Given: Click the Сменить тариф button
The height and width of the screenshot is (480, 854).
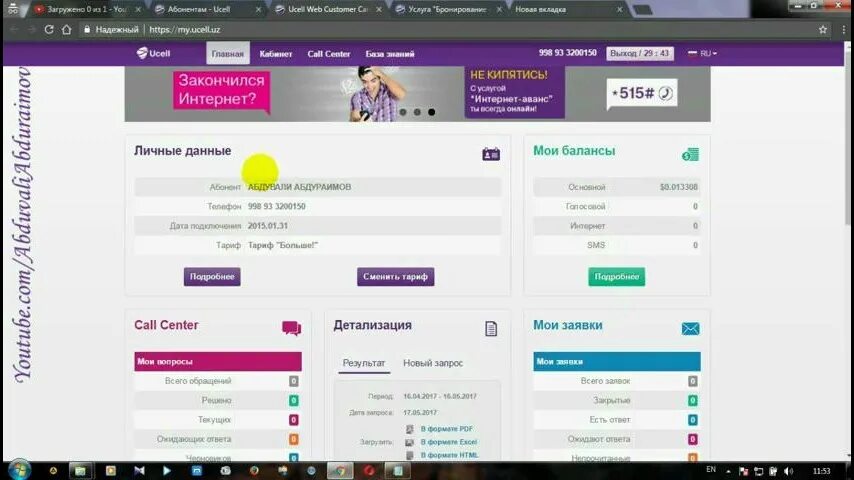Looking at the screenshot, I should coord(395,276).
